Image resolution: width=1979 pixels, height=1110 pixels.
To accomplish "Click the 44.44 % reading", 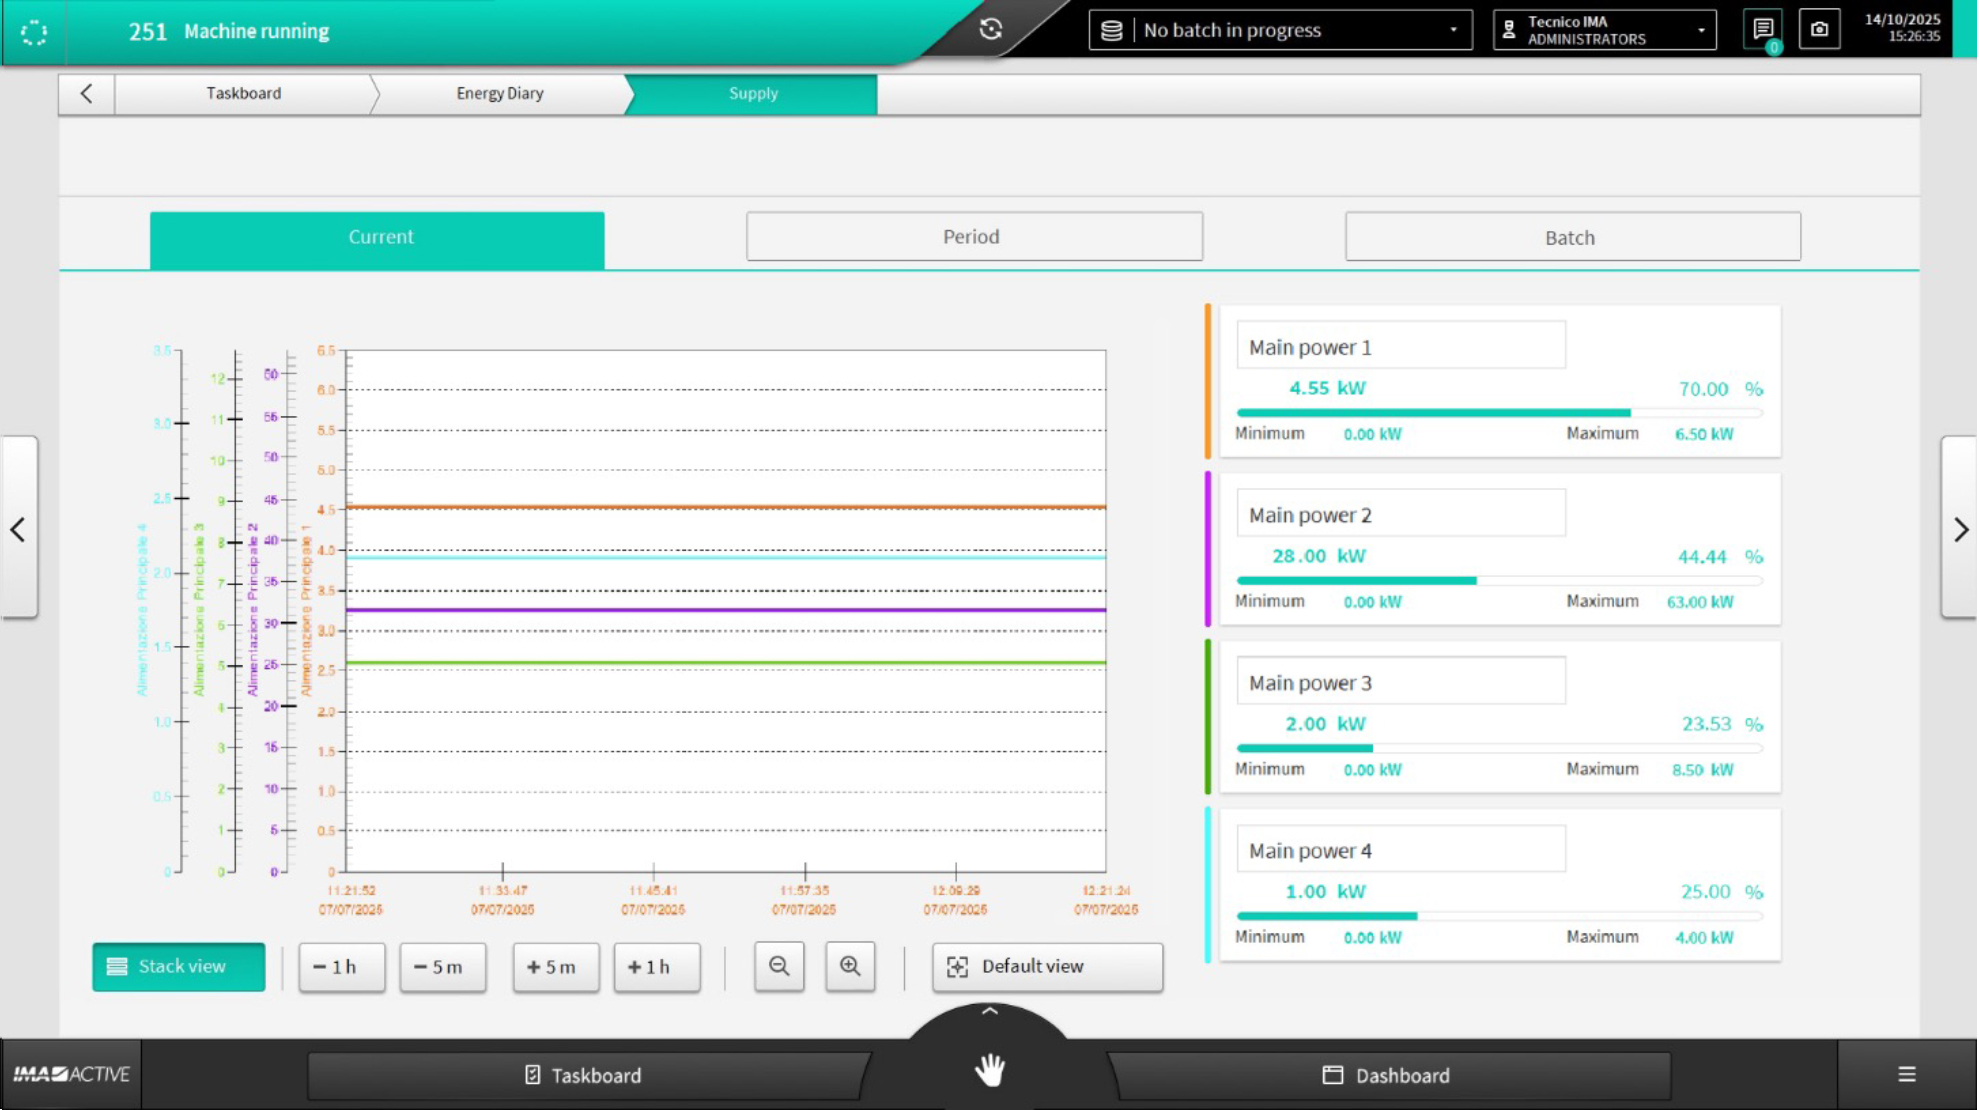I will [x=1720, y=557].
